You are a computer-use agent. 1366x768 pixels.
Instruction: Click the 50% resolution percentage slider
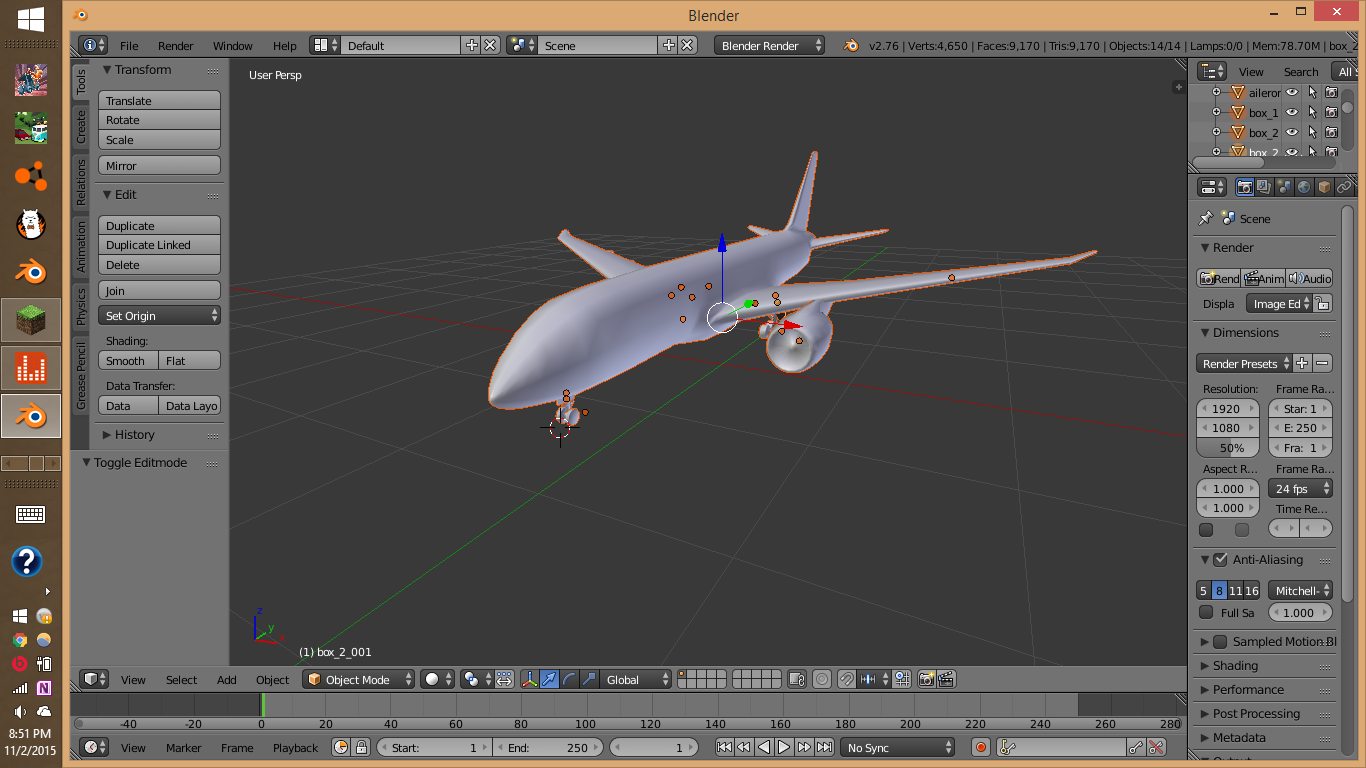(x=1229, y=447)
